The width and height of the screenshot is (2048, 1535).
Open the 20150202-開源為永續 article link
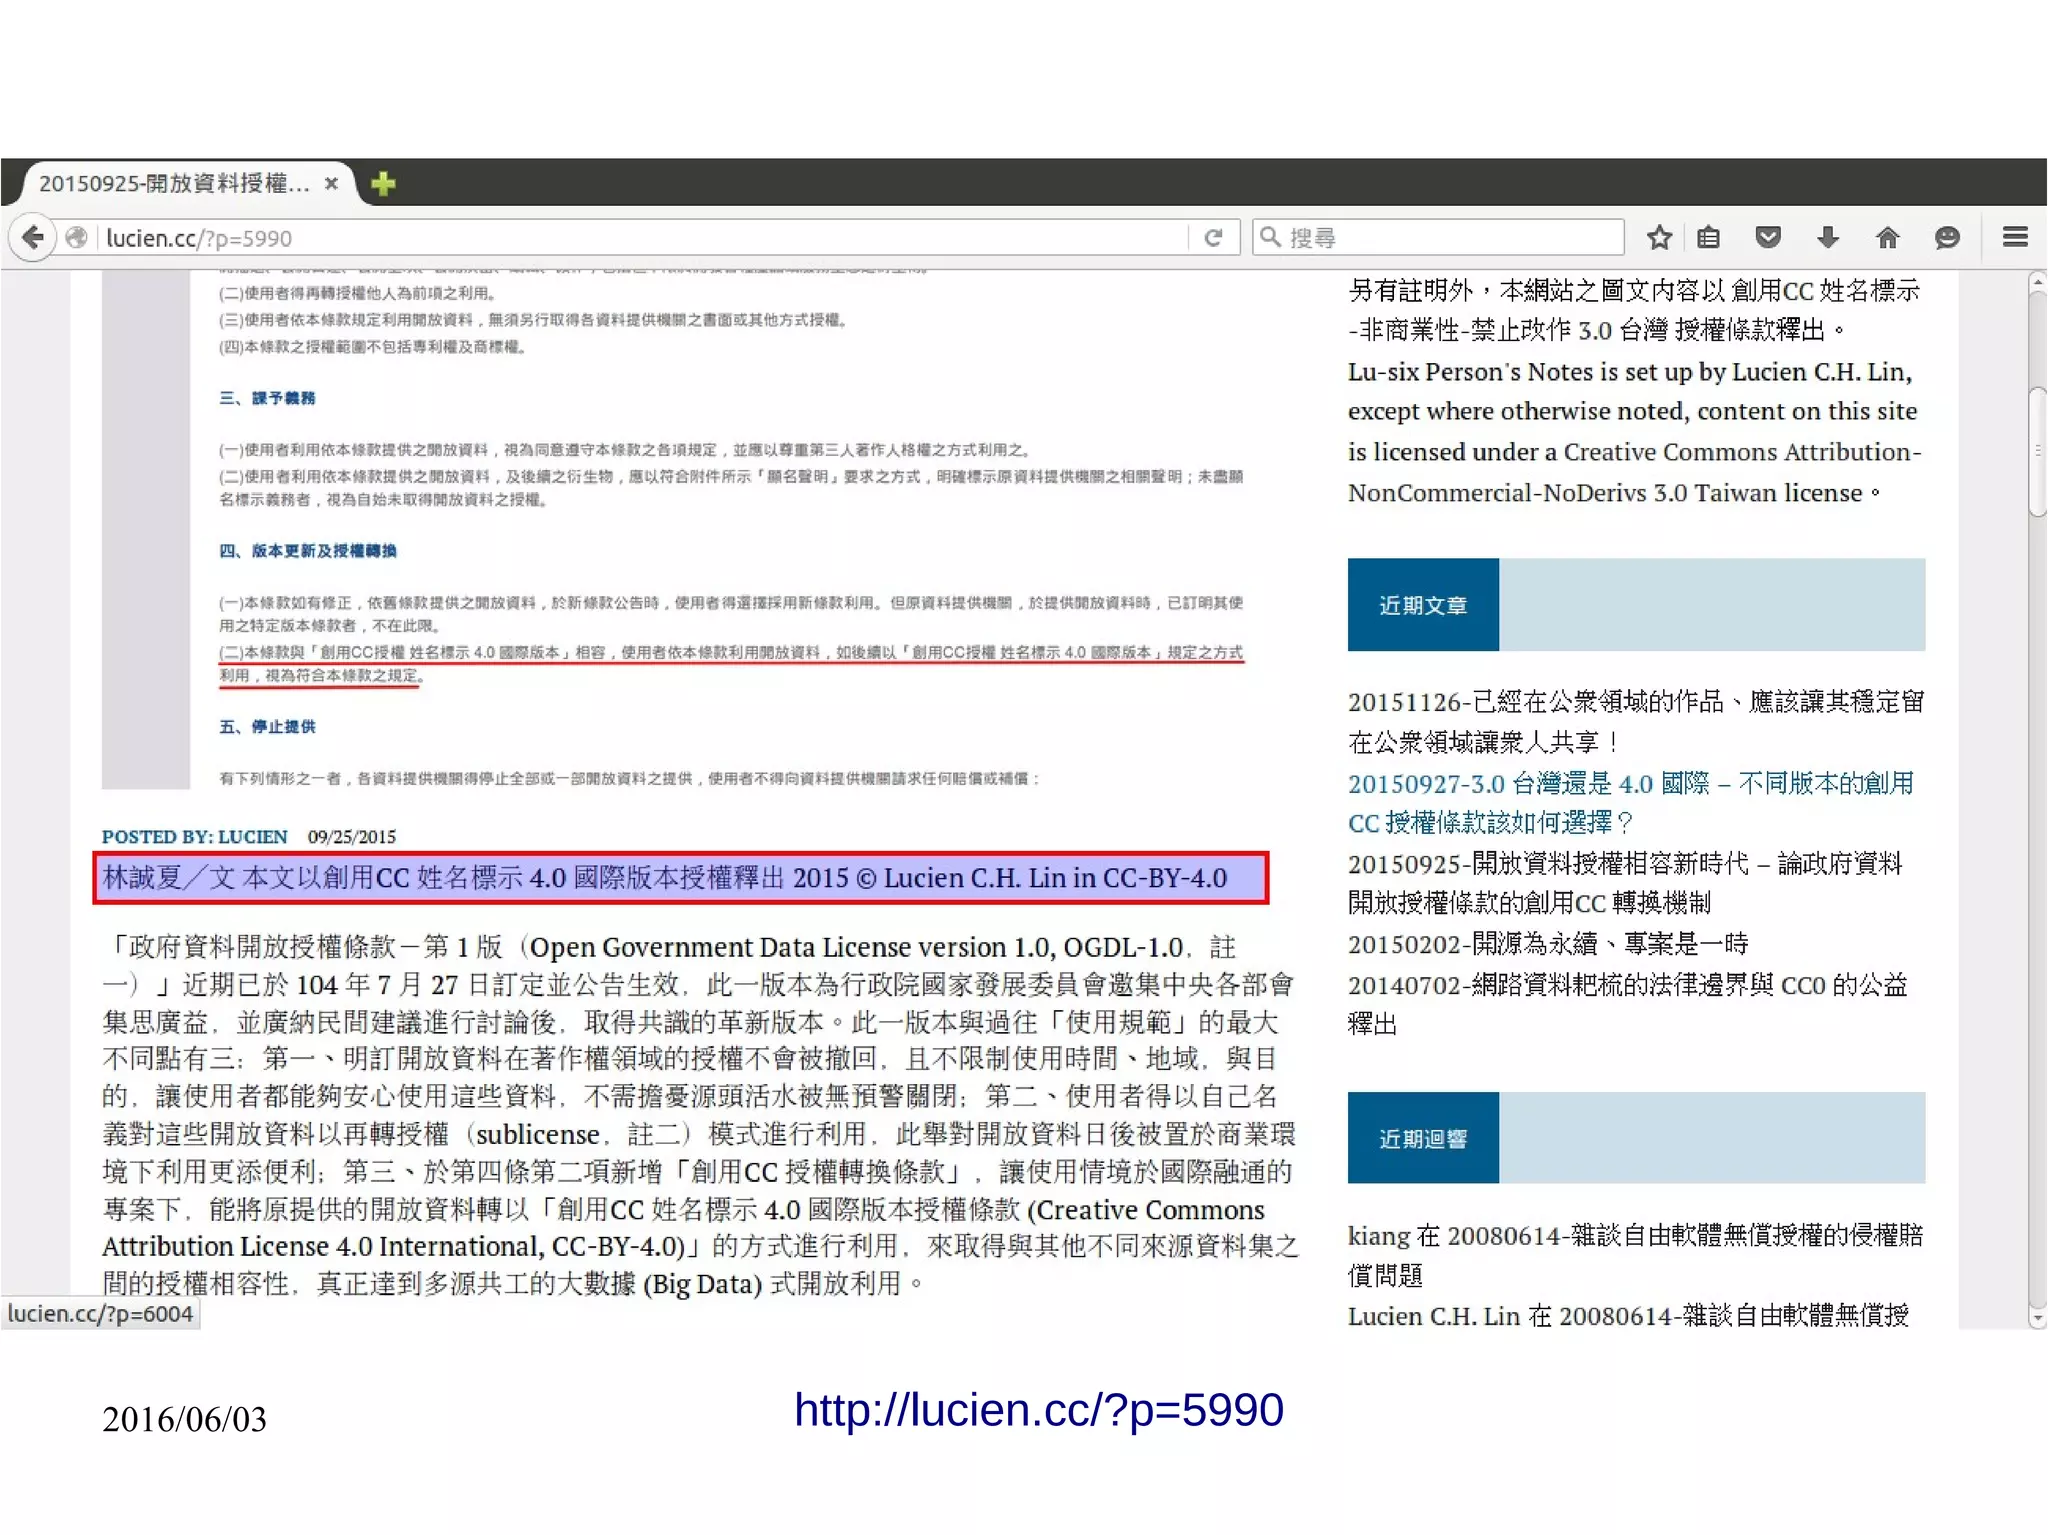coord(1547,944)
